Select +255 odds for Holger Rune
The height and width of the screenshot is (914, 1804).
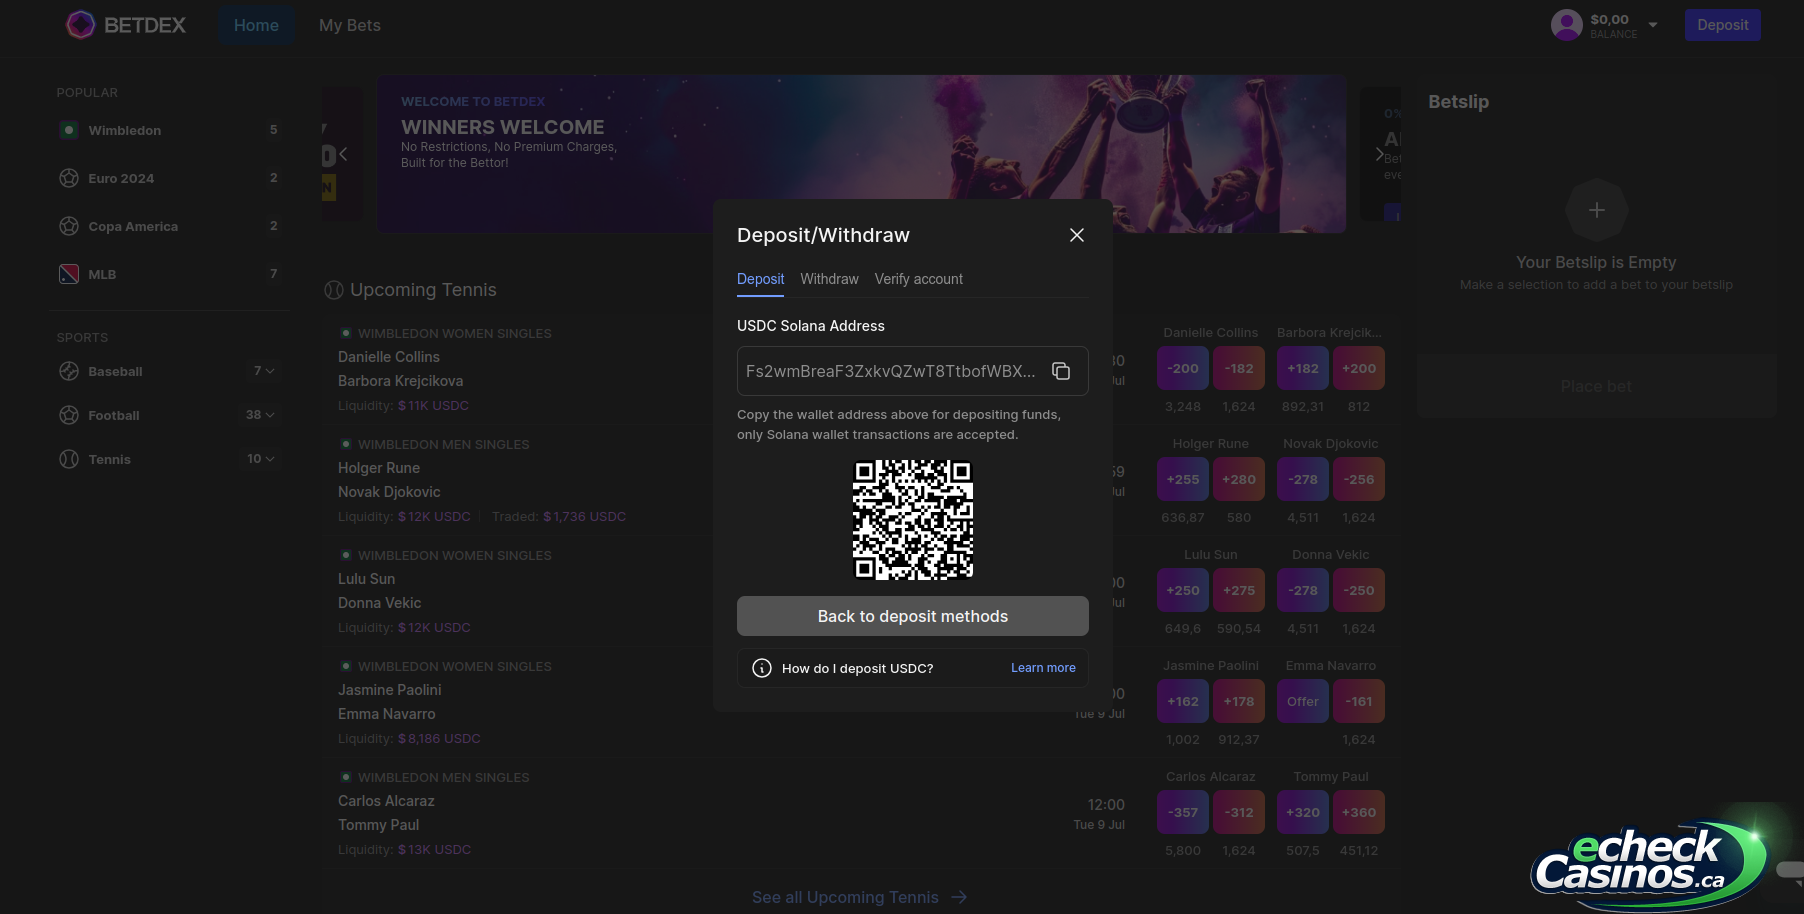[1183, 480]
